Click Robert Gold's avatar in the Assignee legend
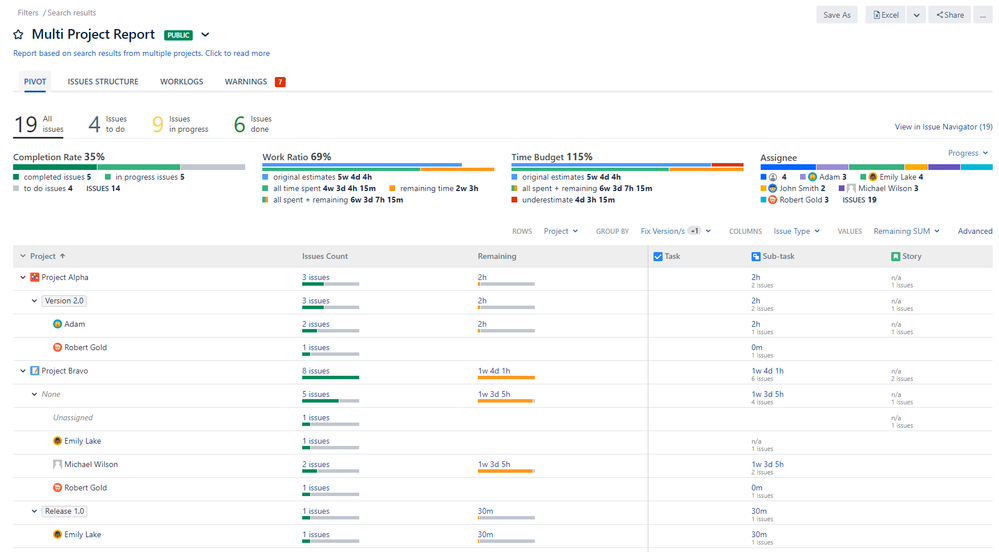 click(x=773, y=200)
